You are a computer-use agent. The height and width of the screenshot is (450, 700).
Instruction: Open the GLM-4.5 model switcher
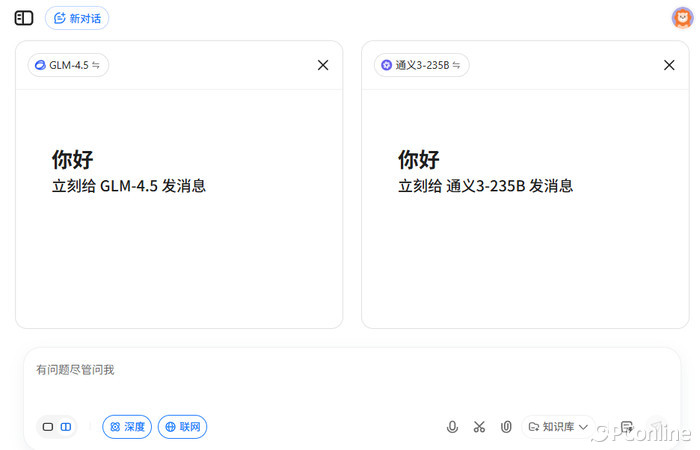point(68,65)
